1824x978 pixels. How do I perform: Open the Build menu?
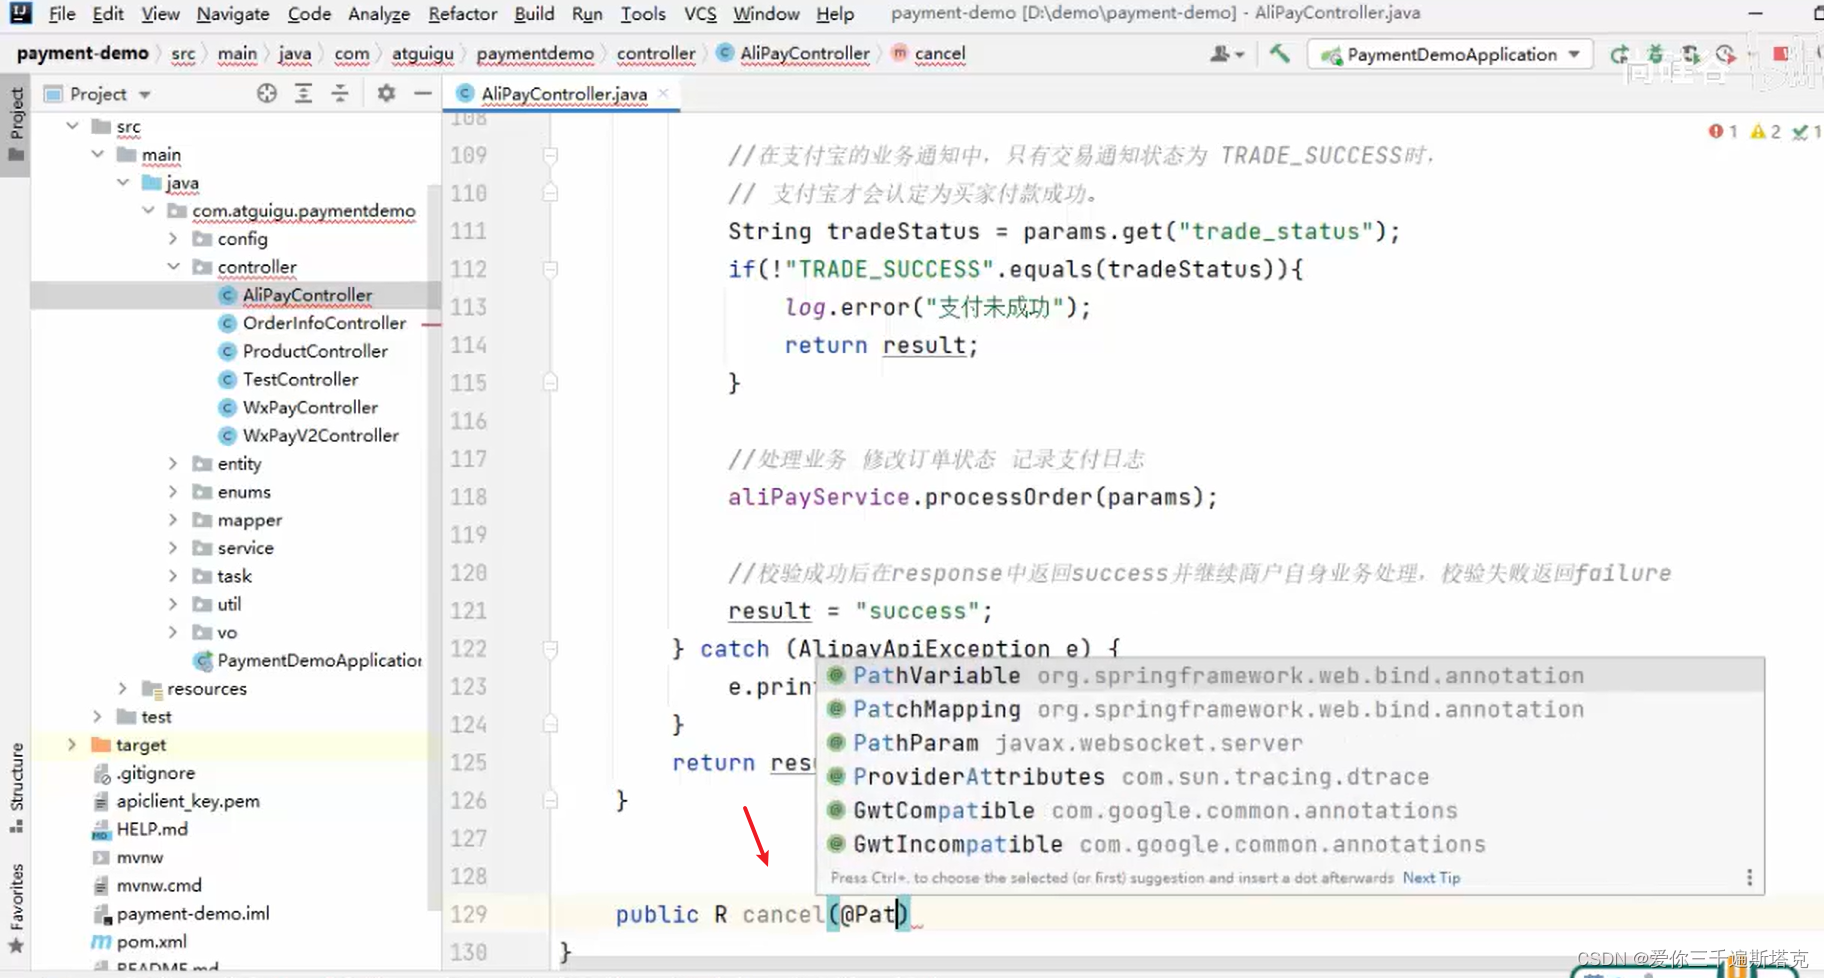pos(534,13)
